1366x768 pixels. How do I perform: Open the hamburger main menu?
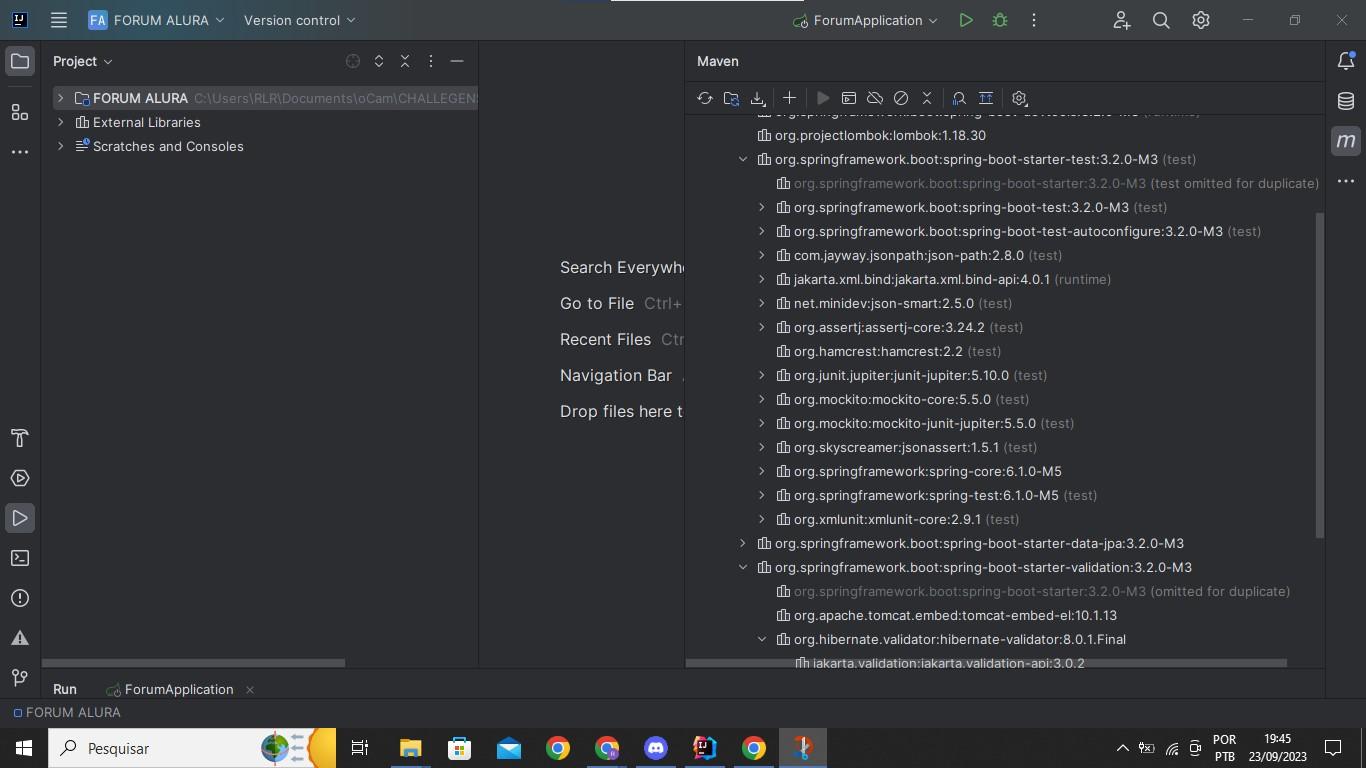click(59, 20)
